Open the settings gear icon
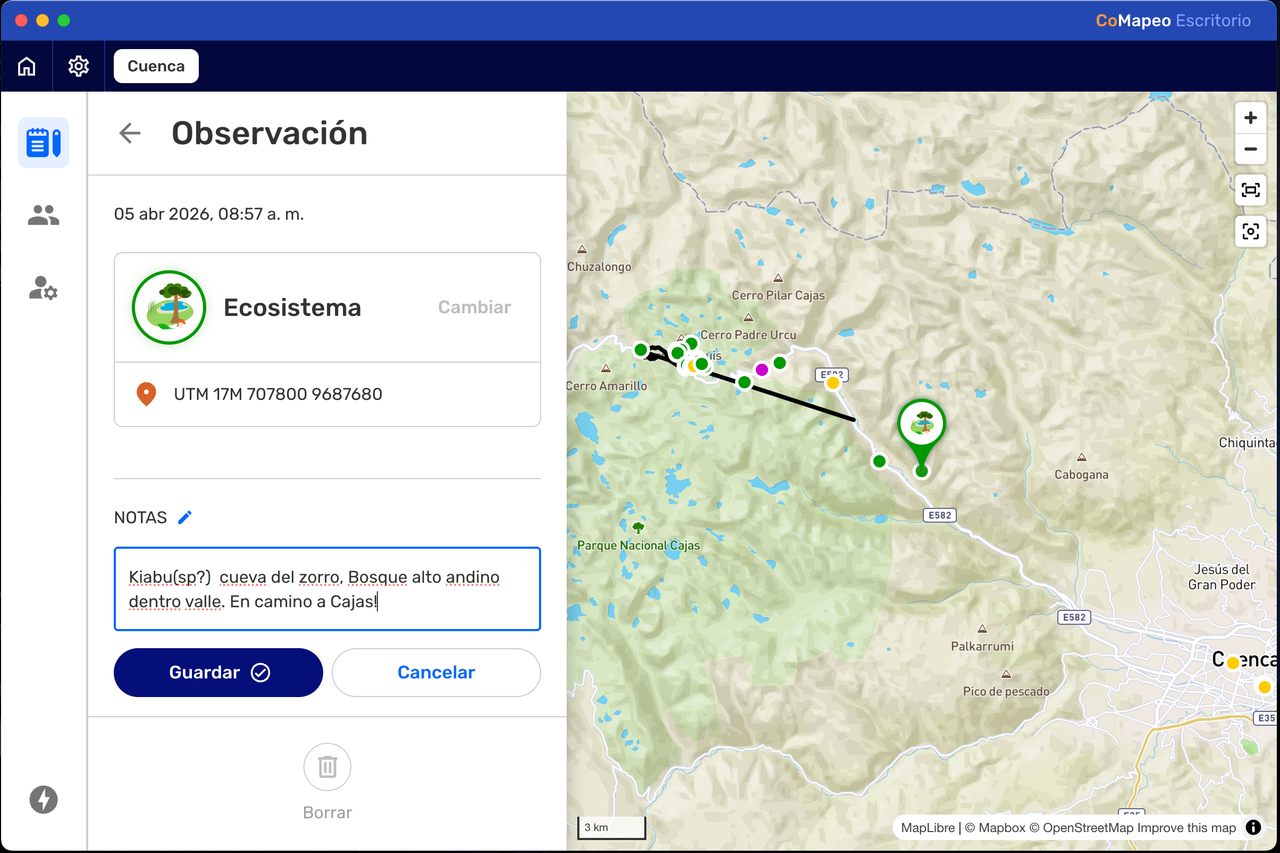 click(79, 66)
